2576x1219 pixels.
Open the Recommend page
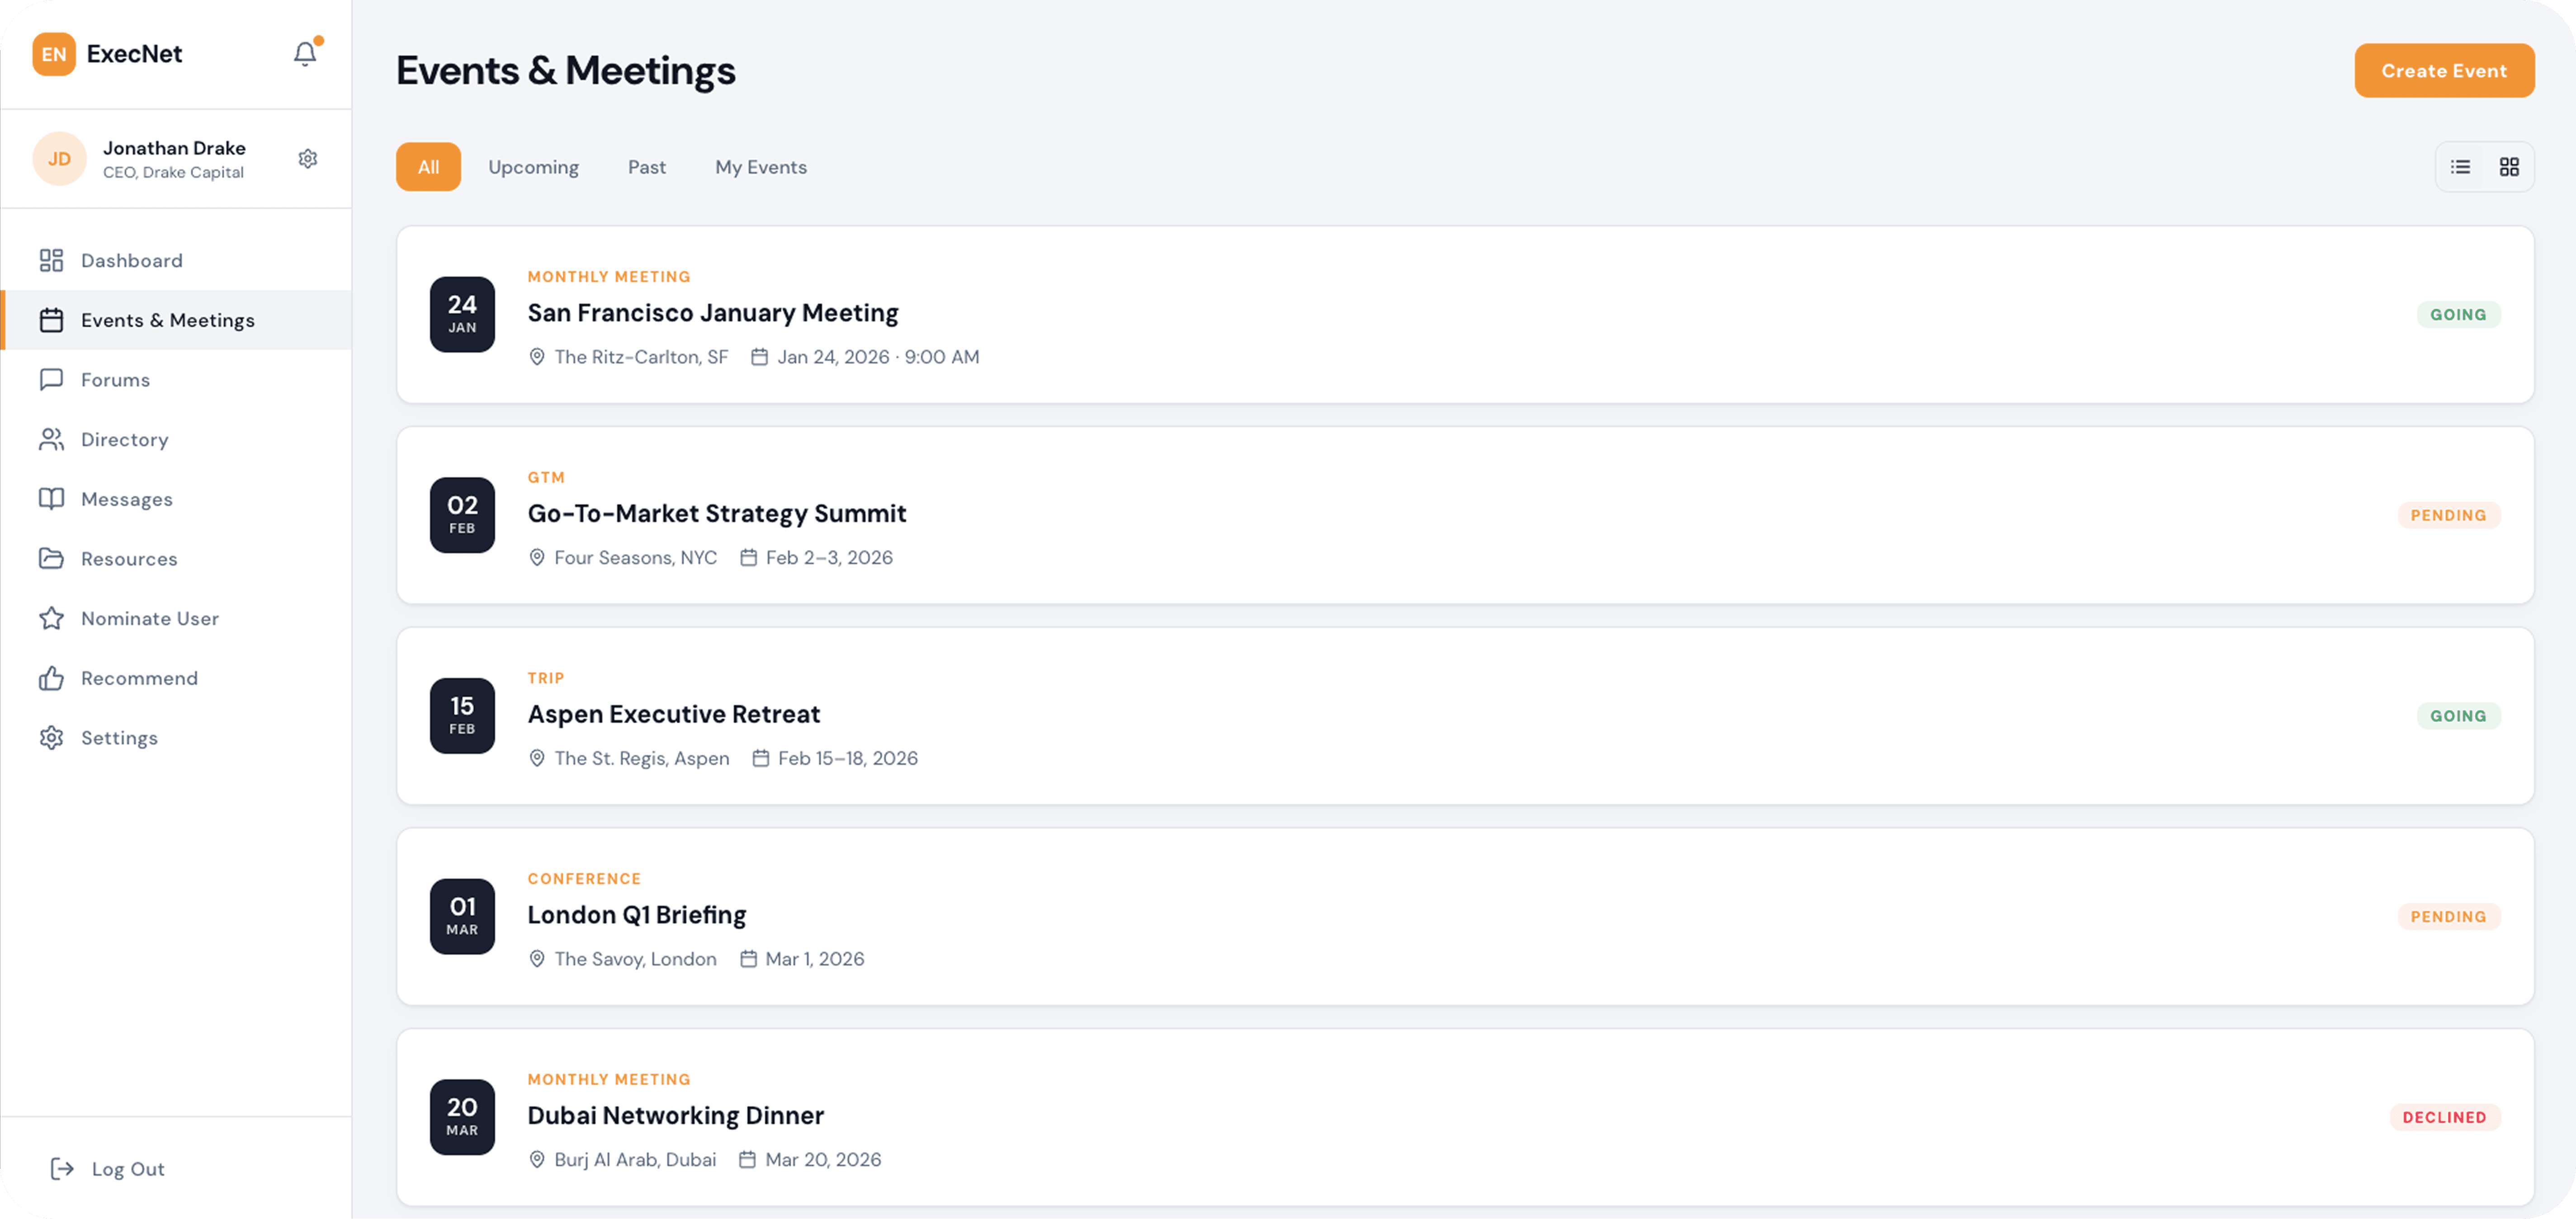point(139,678)
